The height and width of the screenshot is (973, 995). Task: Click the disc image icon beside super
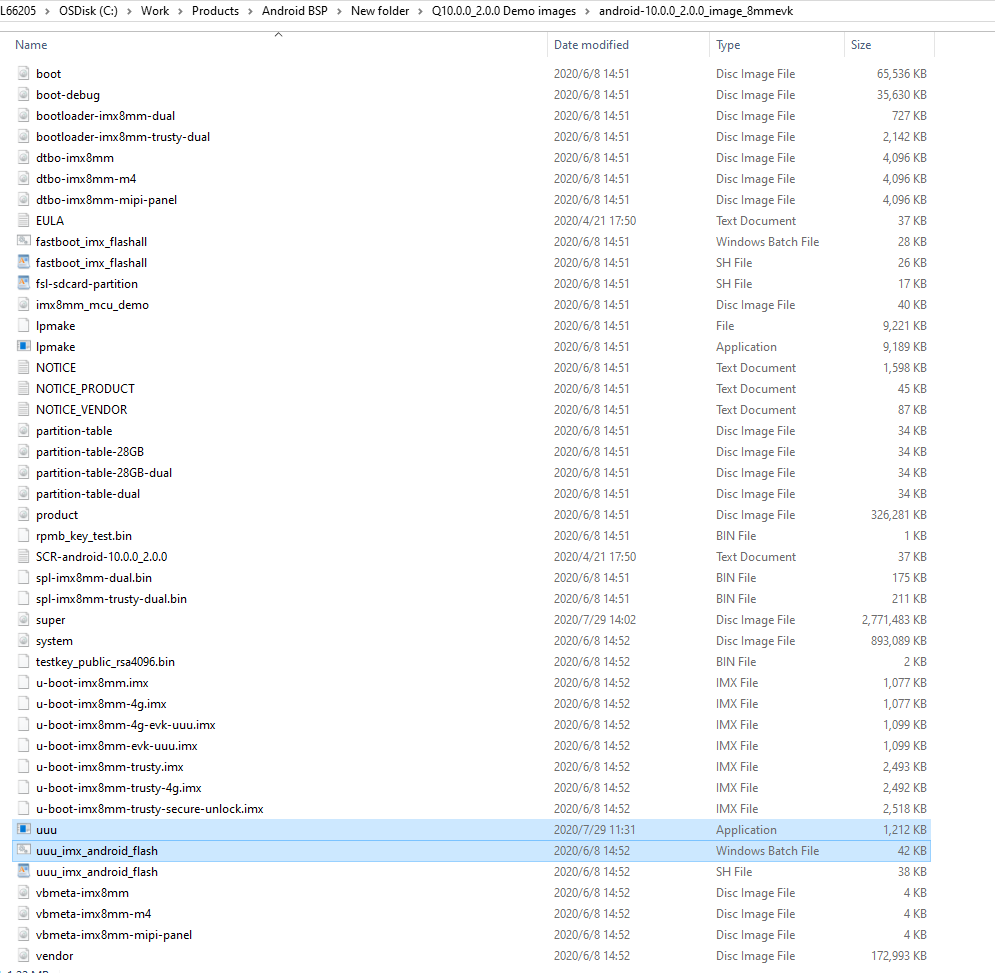coord(22,619)
